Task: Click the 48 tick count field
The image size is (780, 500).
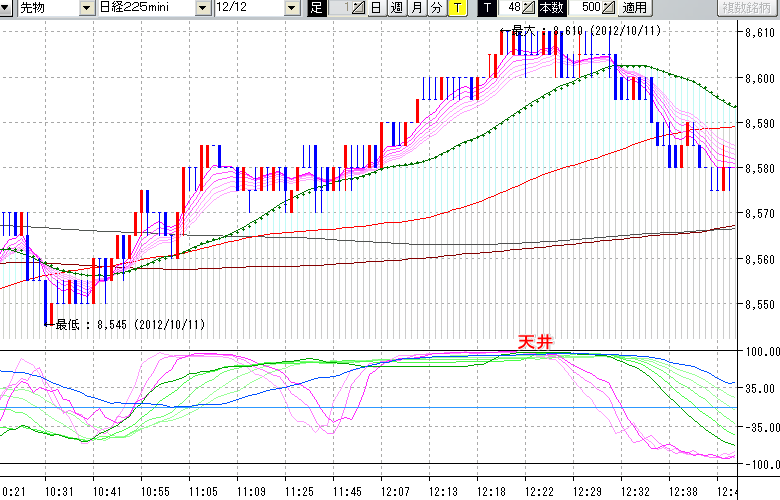Action: coord(512,8)
